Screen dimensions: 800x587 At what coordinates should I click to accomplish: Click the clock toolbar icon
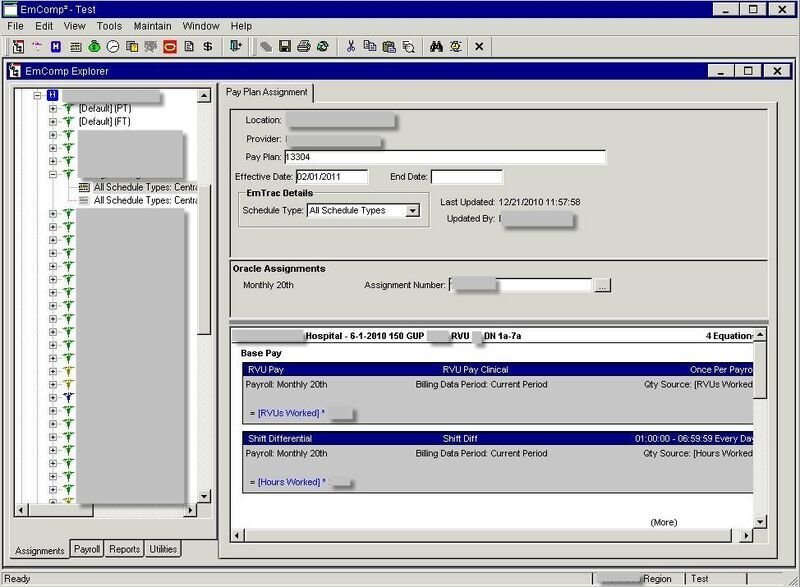coord(113,47)
